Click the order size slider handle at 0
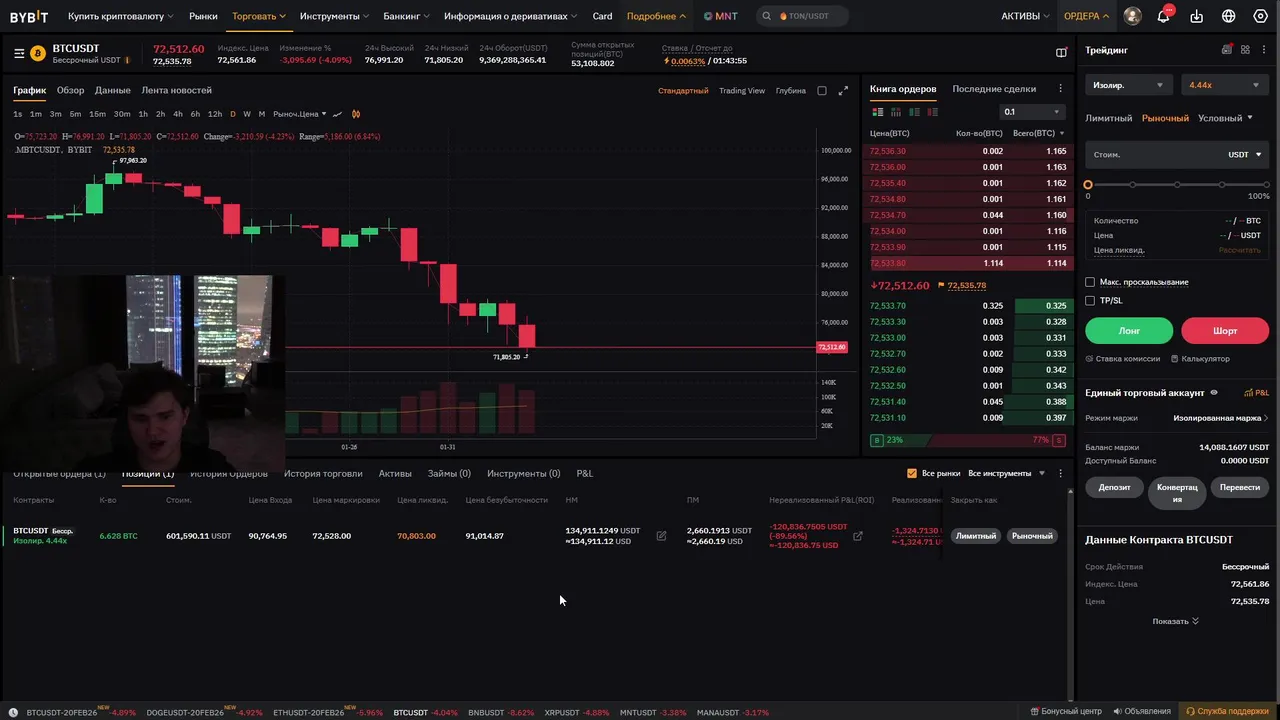The height and width of the screenshot is (720, 1280). (1088, 185)
